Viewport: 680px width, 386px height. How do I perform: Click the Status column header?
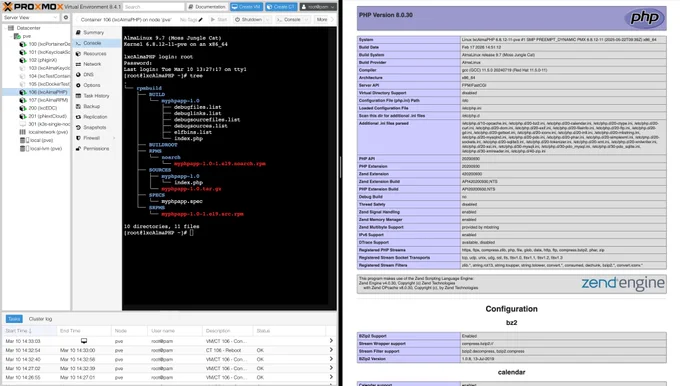point(289,331)
